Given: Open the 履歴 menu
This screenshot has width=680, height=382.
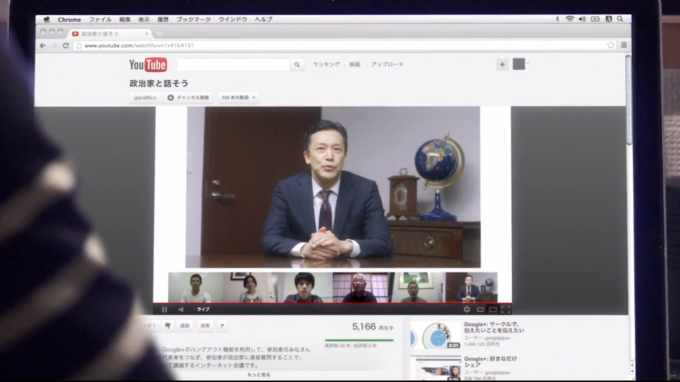Looking at the screenshot, I should point(163,20).
